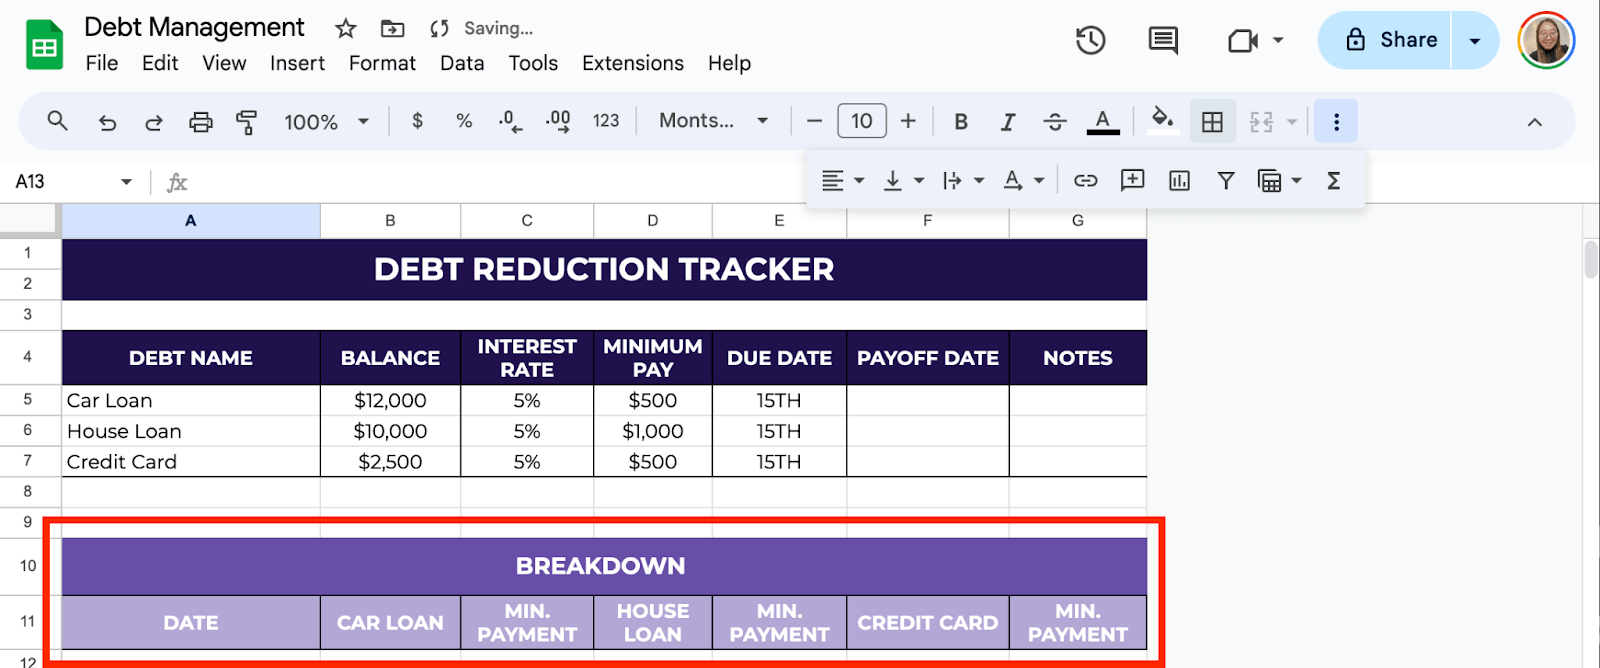Click the undo arrow icon
Viewport: 1600px width, 668px height.
107,122
